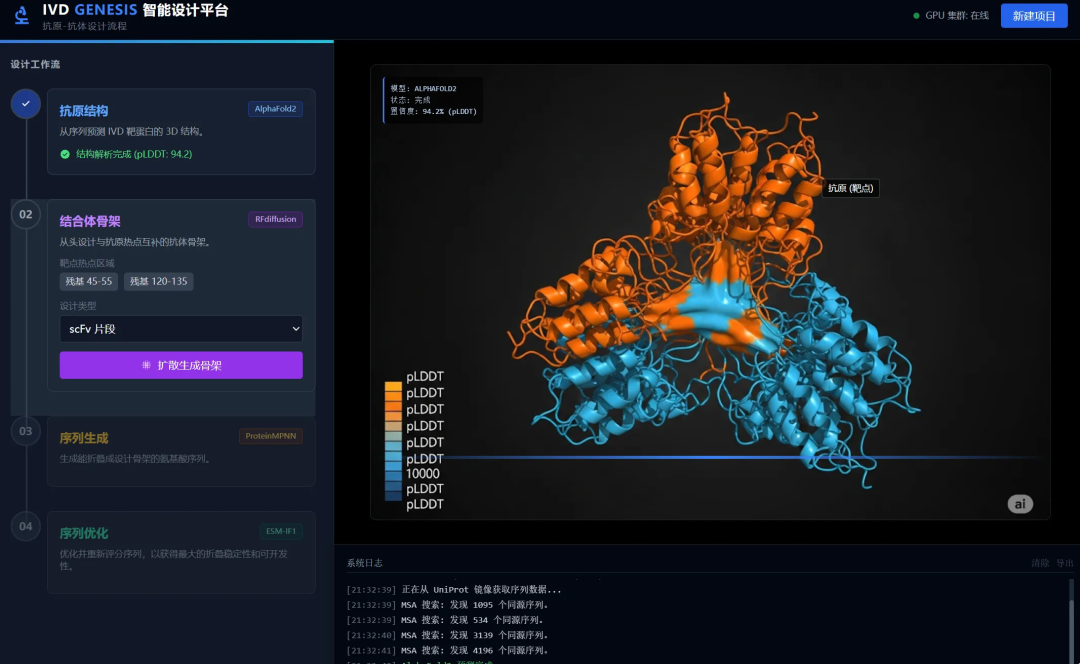Click the green structure-complete check icon

coord(65,154)
